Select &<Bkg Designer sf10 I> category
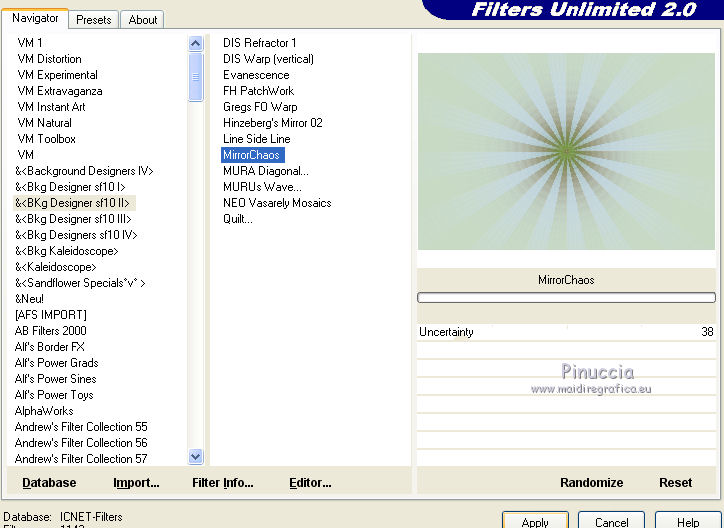Image resolution: width=724 pixels, height=528 pixels. tap(70, 187)
